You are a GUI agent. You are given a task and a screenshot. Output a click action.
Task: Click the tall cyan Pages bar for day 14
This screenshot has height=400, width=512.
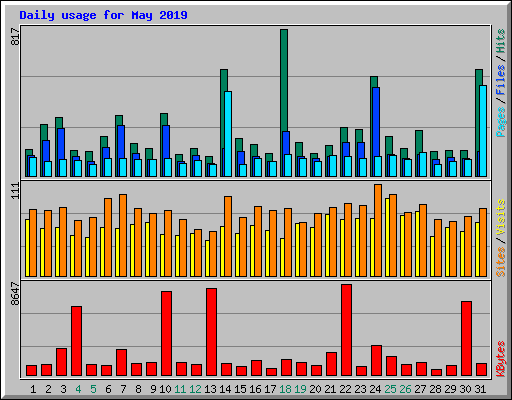coord(228,134)
